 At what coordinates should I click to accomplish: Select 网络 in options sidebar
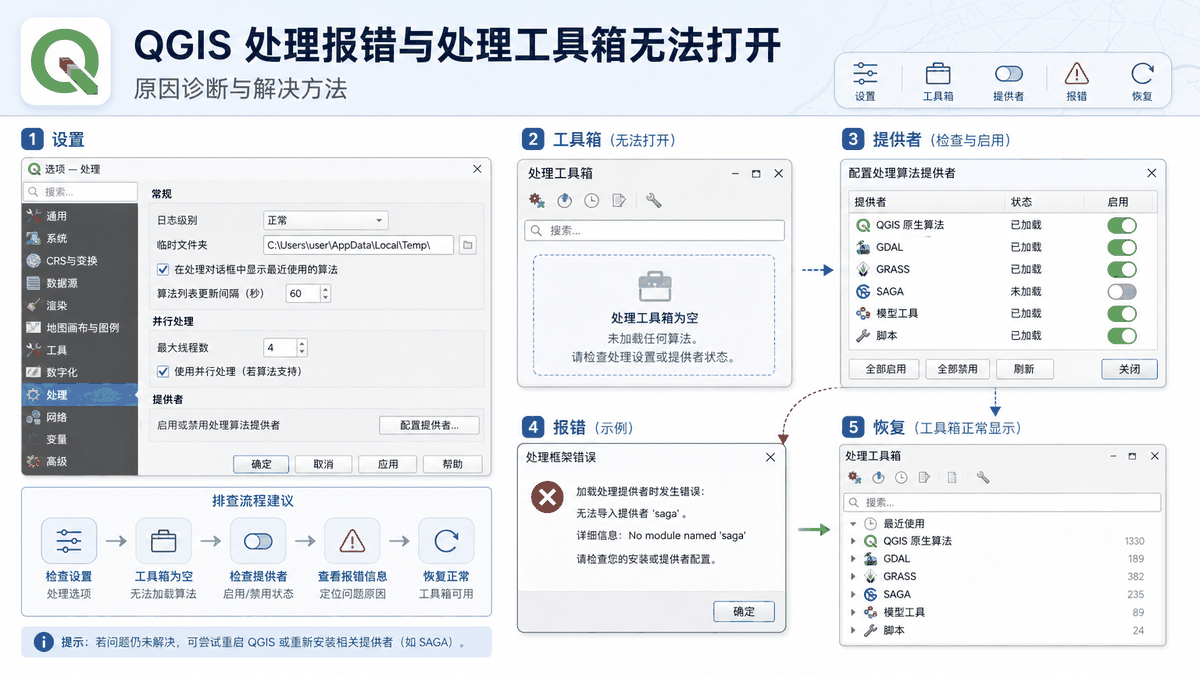(x=80, y=417)
